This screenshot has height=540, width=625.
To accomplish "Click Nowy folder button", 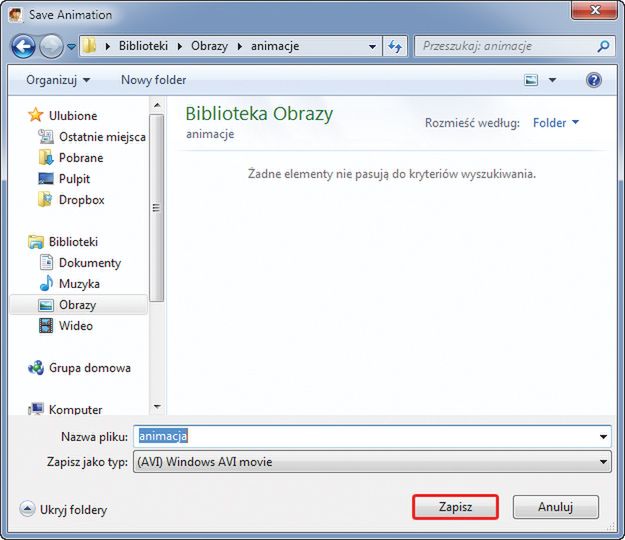I will [x=153, y=80].
